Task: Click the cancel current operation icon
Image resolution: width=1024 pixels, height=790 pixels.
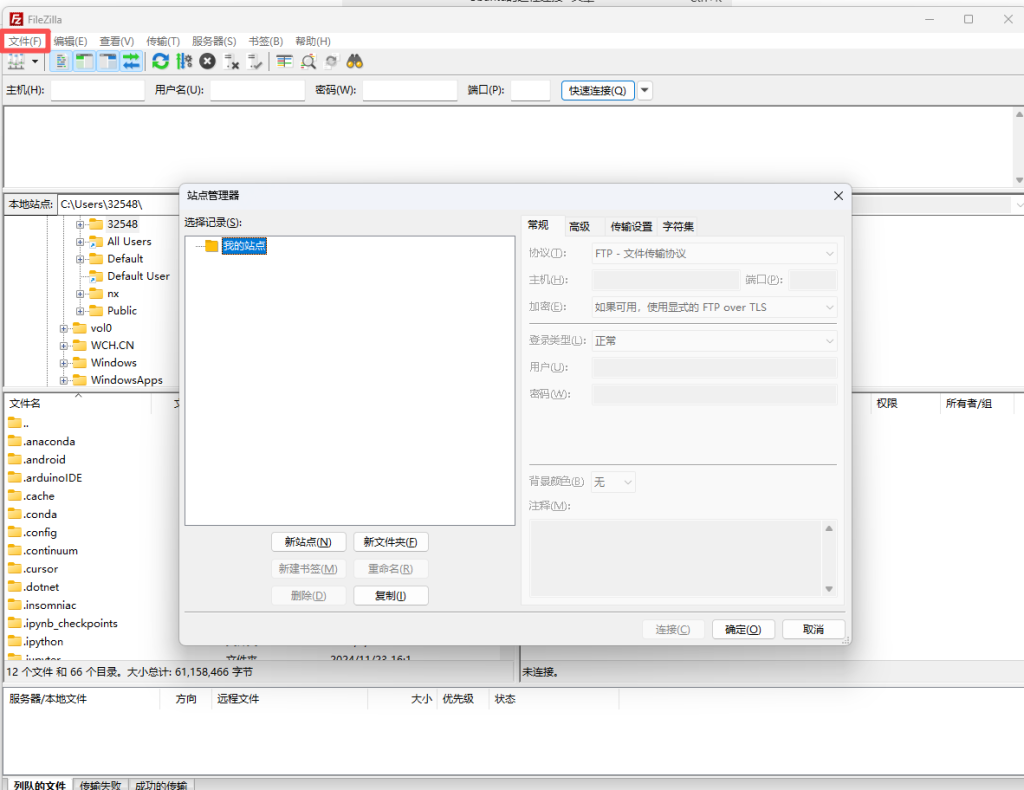Action: 207,62
